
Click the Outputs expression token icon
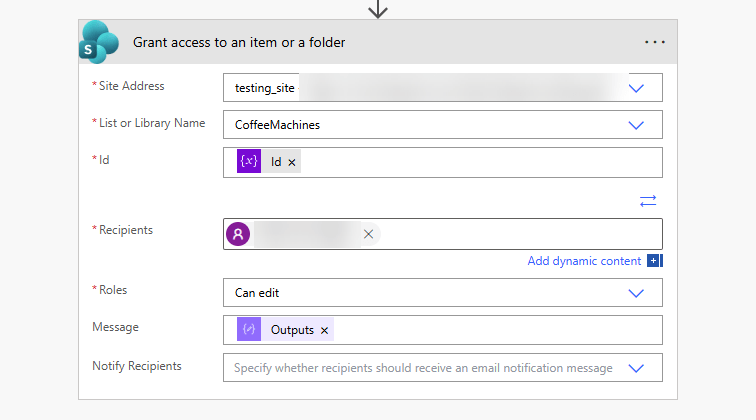point(249,330)
